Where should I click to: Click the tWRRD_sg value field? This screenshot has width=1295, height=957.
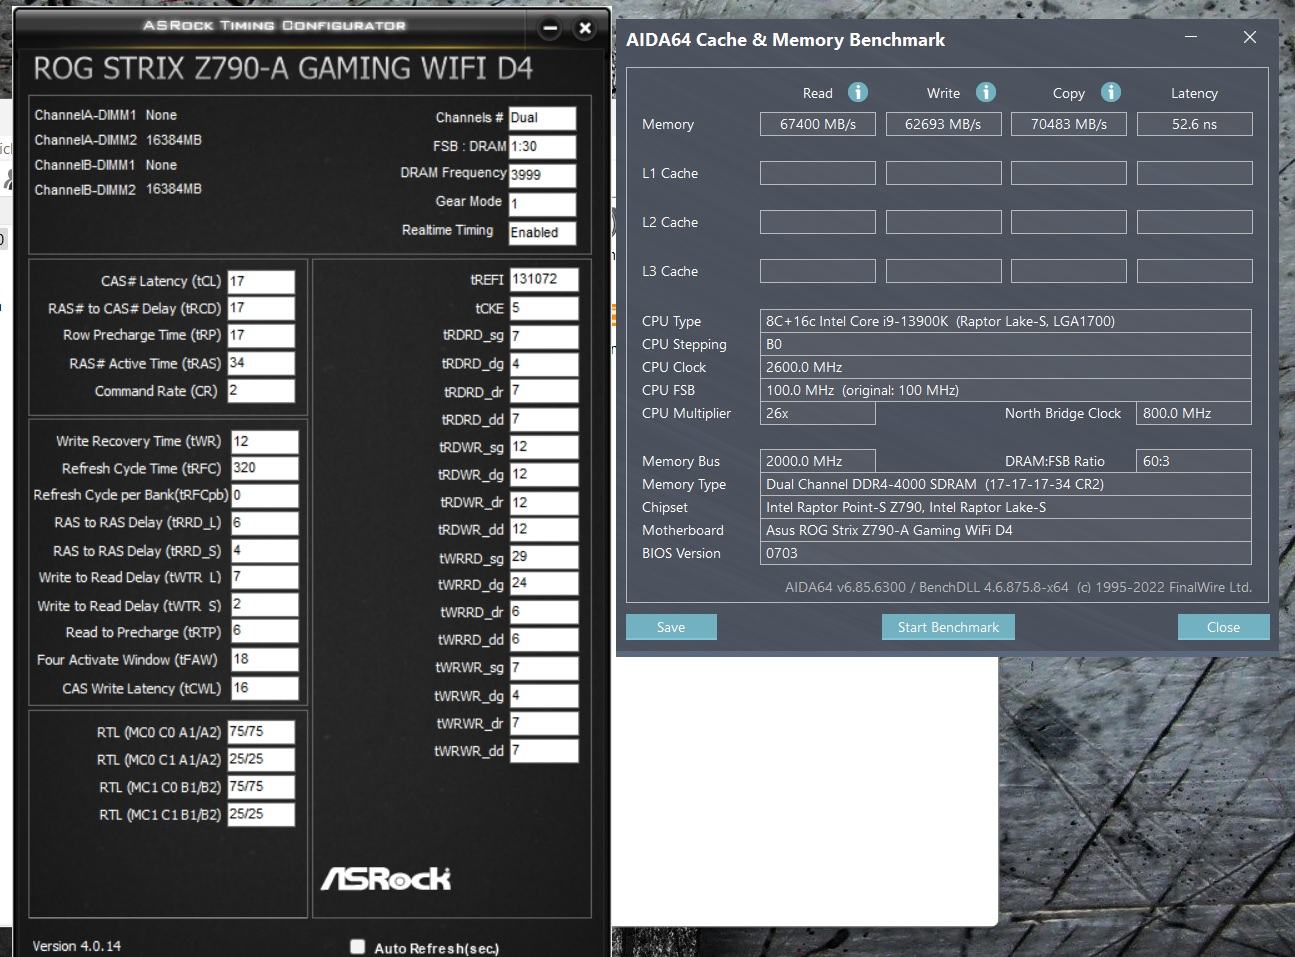[x=544, y=558]
